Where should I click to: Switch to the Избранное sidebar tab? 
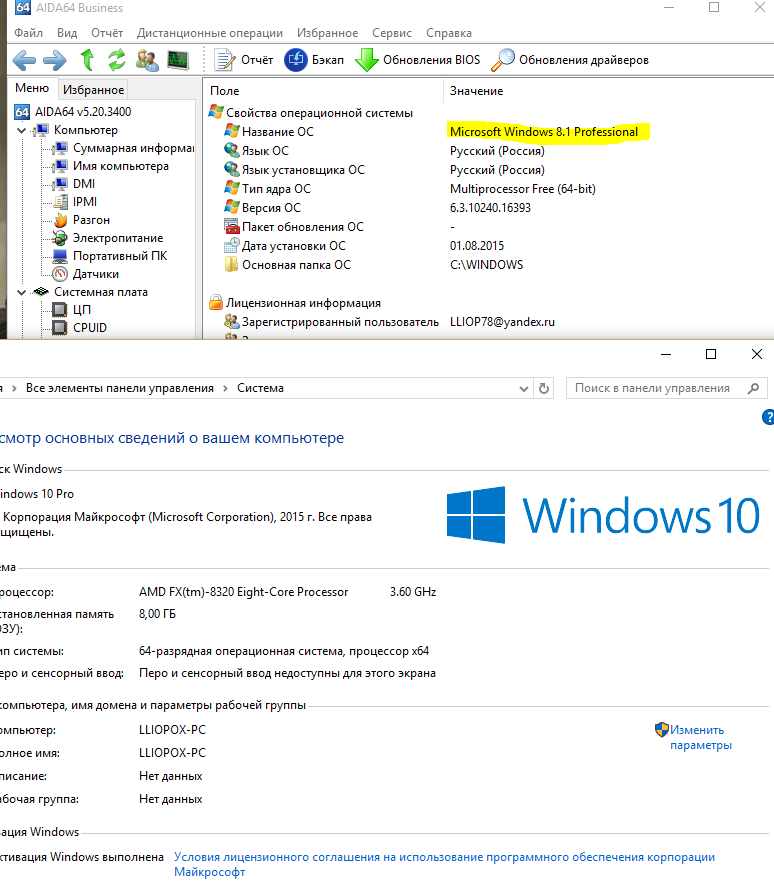point(93,90)
